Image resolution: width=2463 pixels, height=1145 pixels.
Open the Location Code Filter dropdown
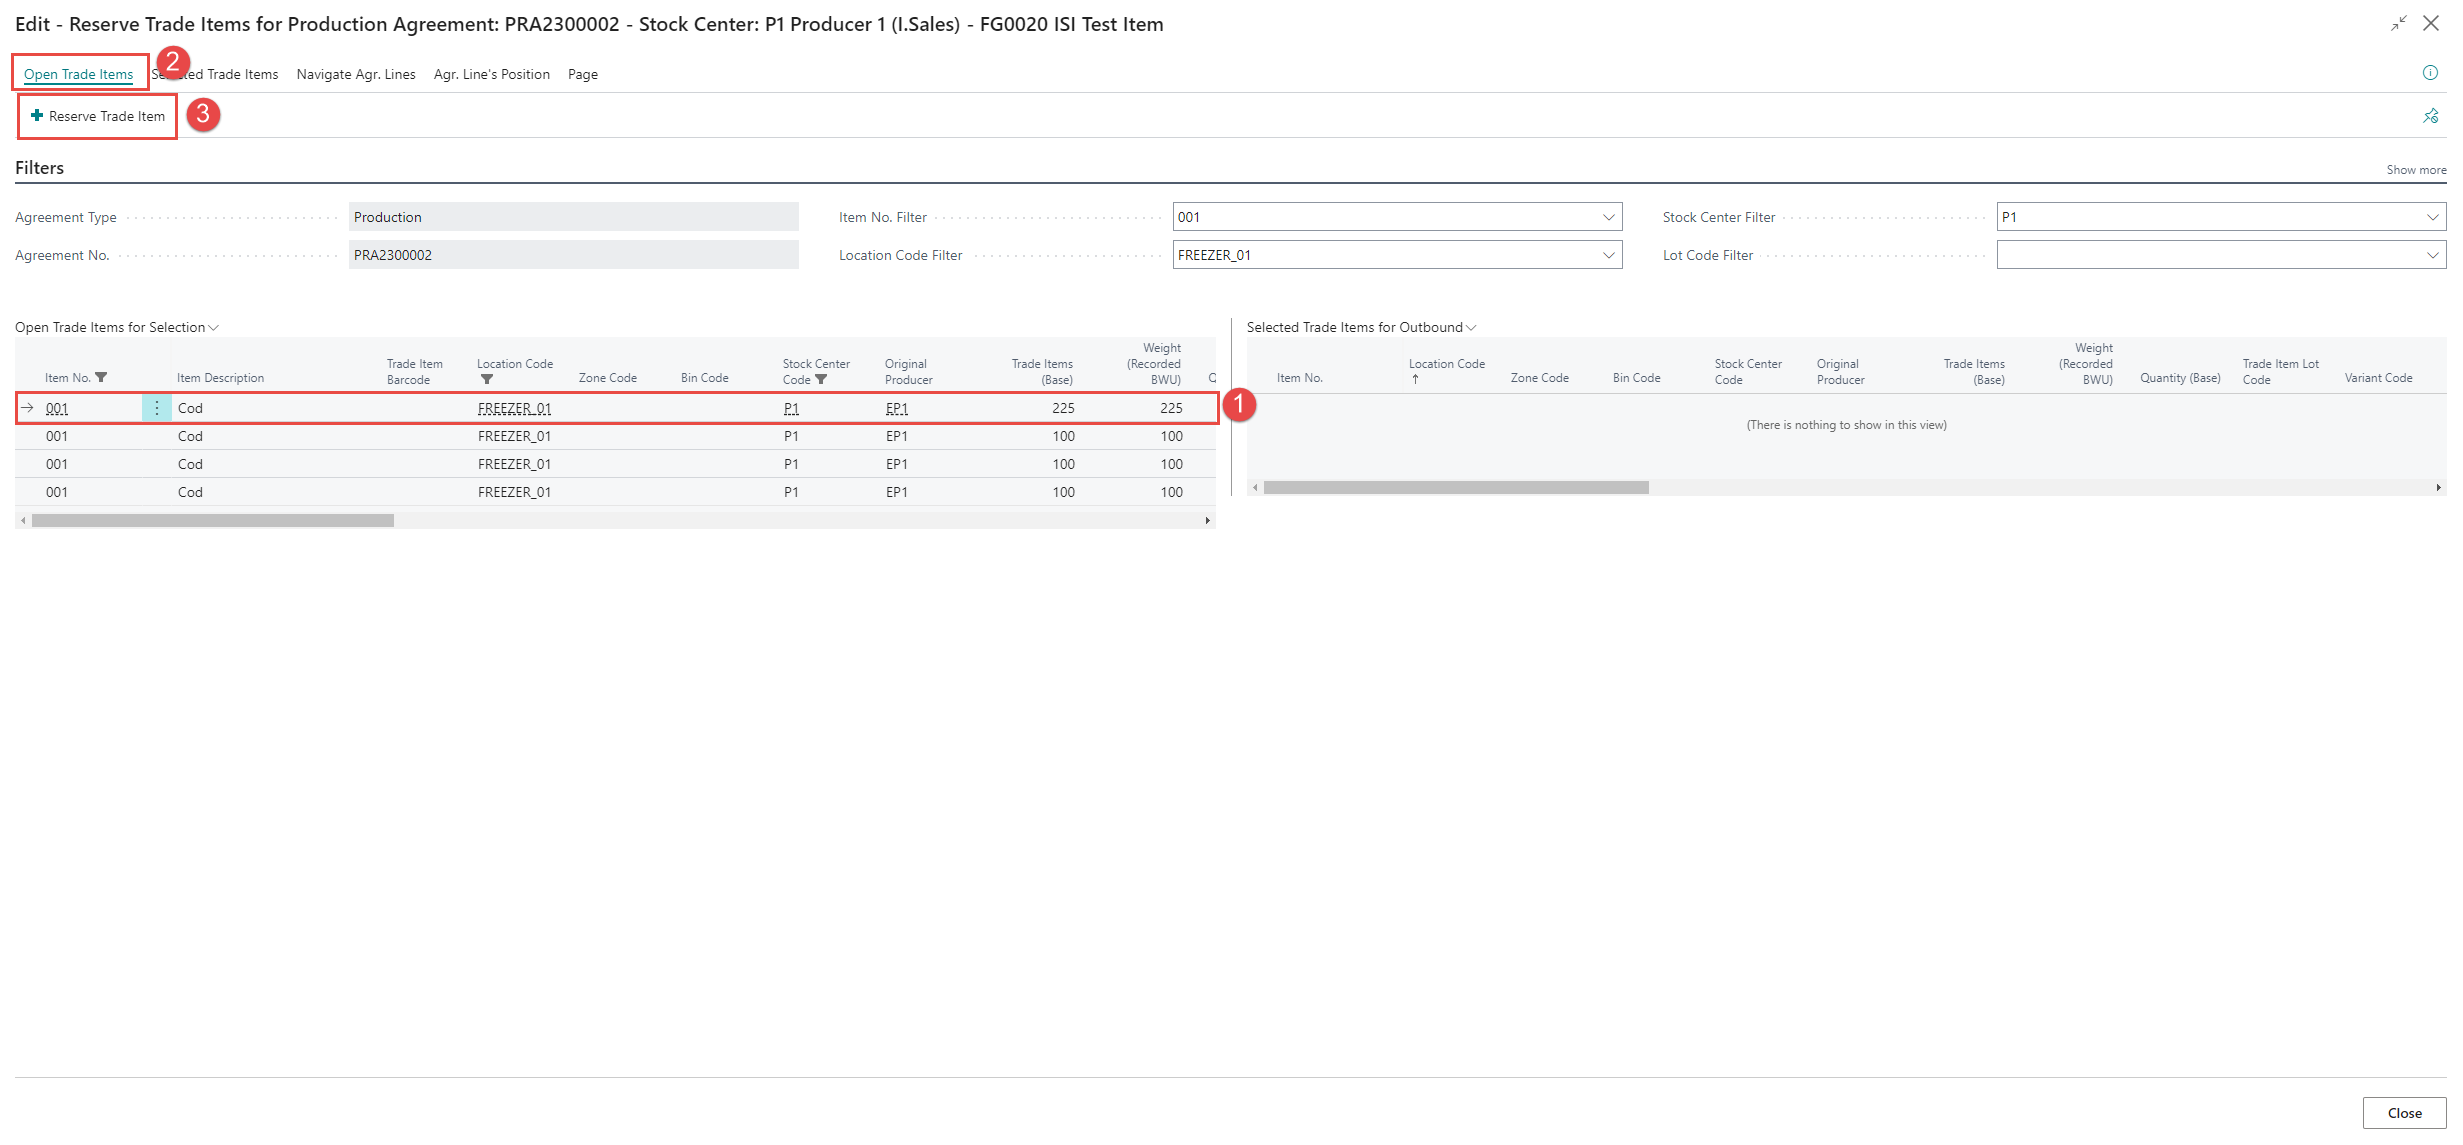click(x=1608, y=255)
